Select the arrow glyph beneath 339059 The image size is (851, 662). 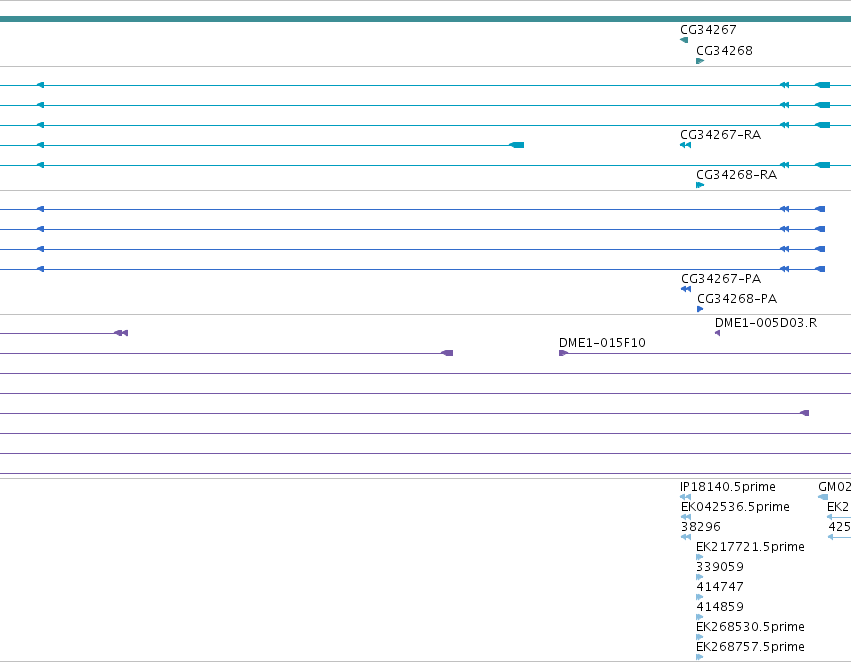700,577
